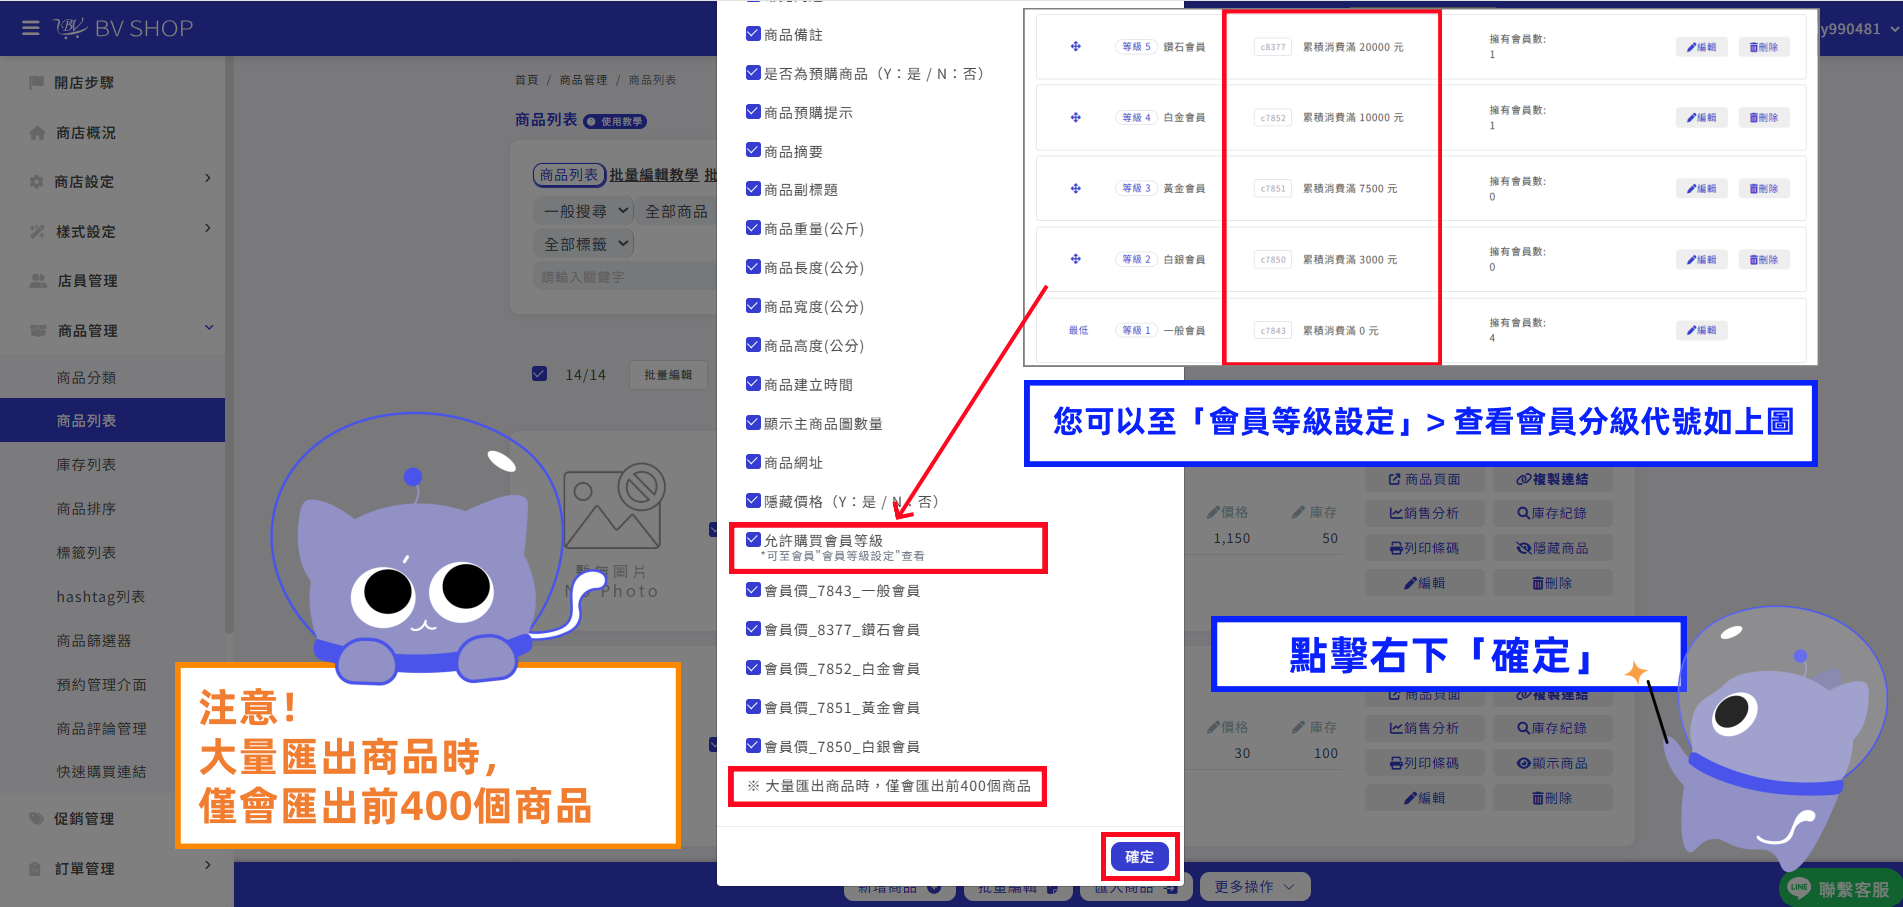Click 隱藏商品 eye-slash button
Viewport: 1903px width, 907px height.
[x=1552, y=548]
